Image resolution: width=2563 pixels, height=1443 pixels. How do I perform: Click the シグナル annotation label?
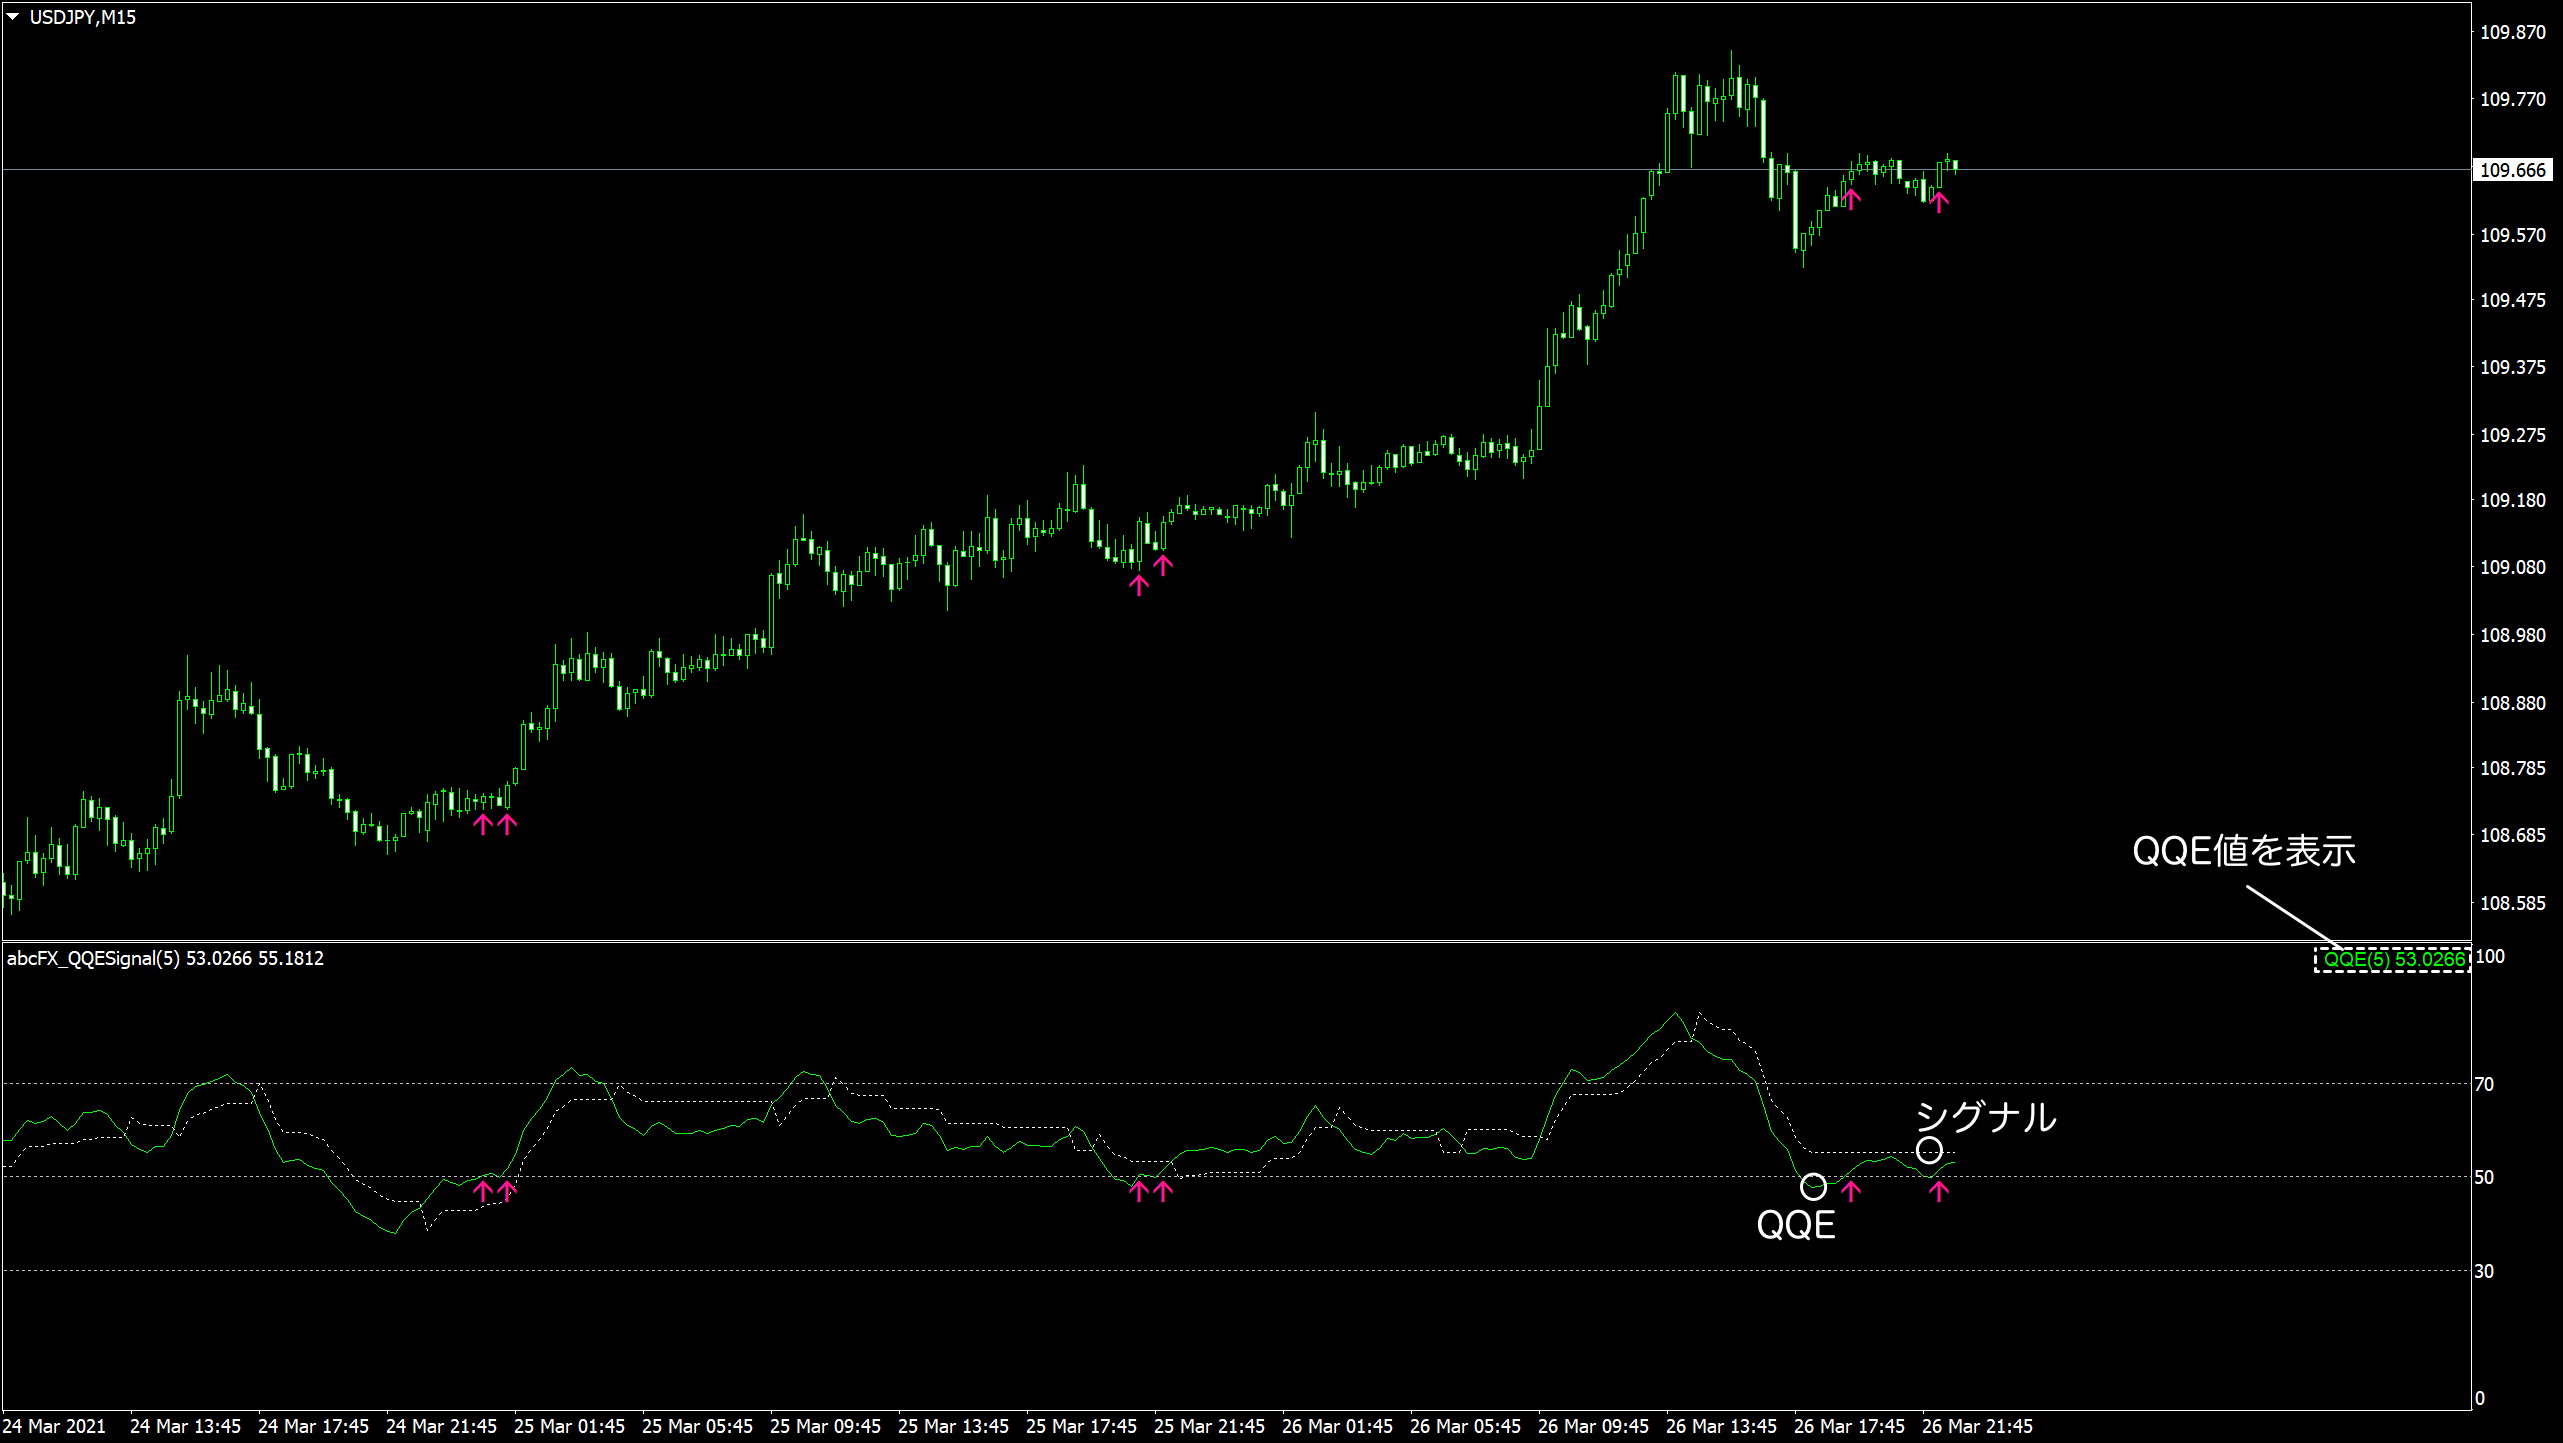(x=1985, y=1117)
